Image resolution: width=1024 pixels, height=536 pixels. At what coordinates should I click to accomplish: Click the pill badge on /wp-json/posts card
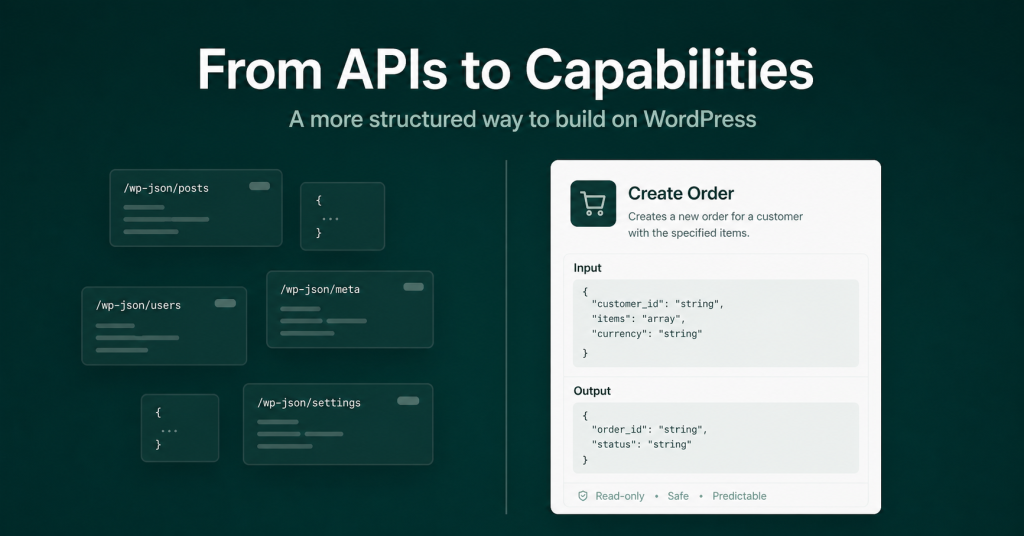pyautogui.click(x=259, y=186)
